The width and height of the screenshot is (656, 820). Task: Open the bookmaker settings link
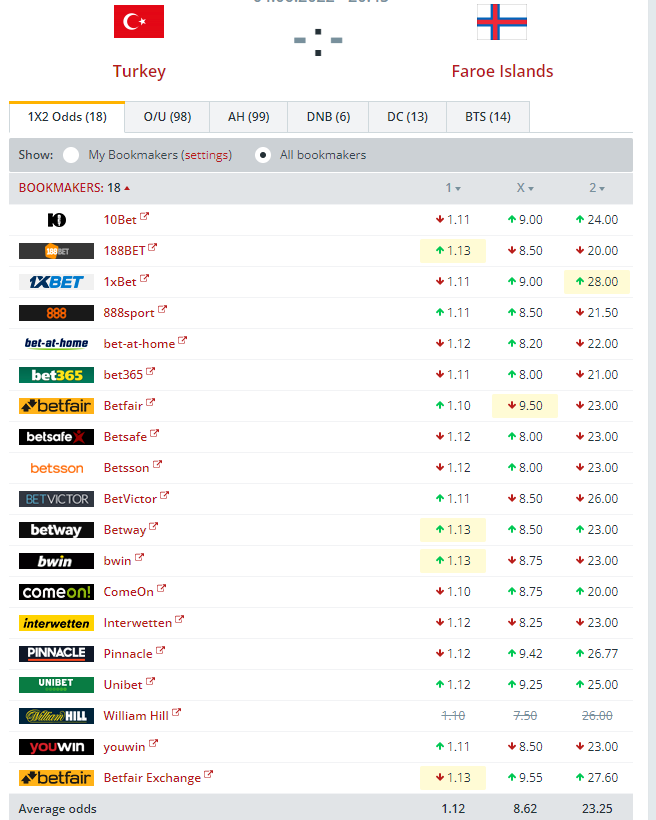click(208, 155)
